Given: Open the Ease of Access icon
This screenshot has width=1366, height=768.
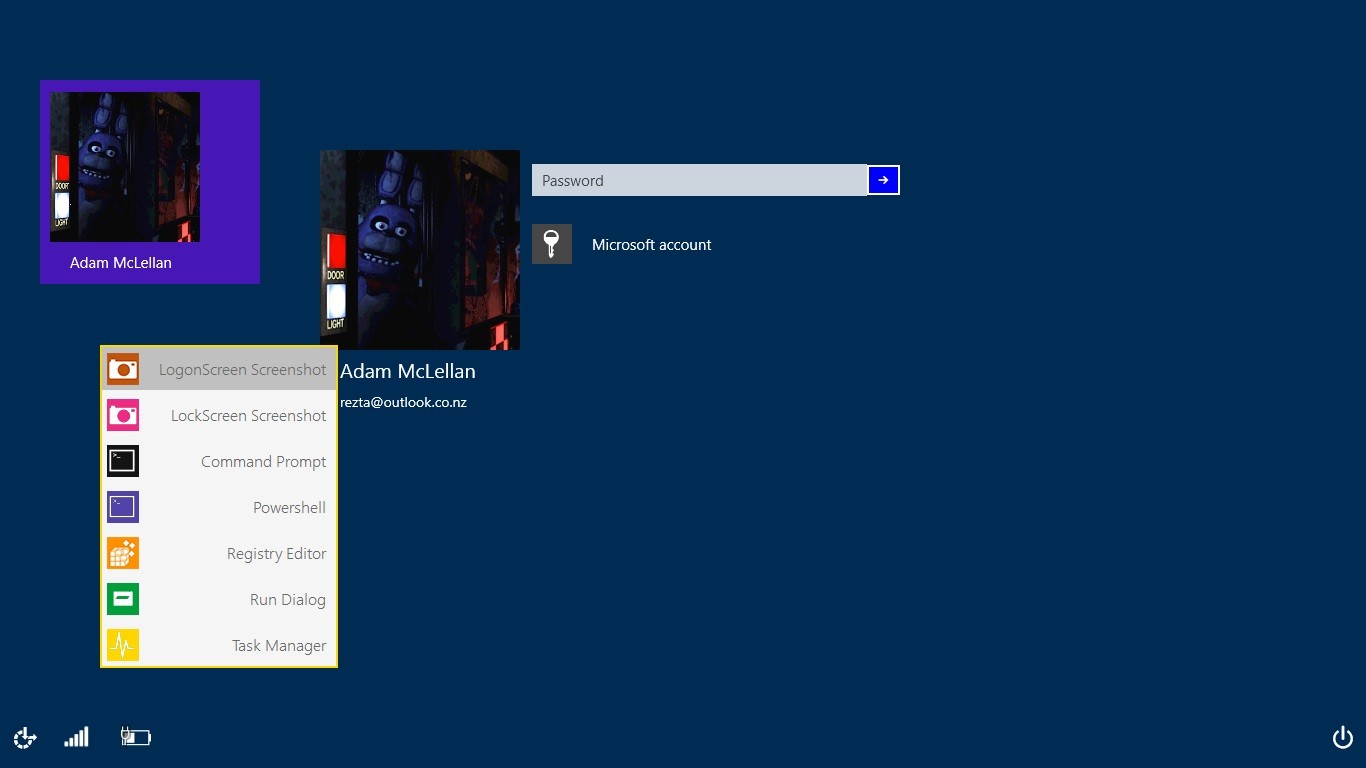Looking at the screenshot, I should [x=25, y=738].
